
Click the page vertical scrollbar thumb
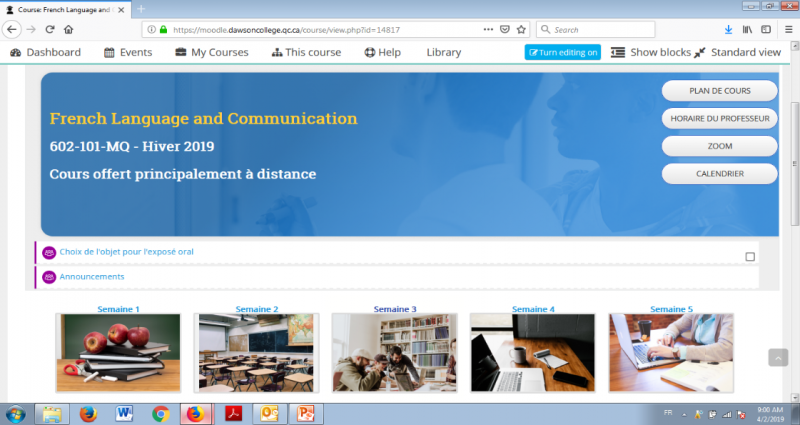tap(795, 163)
